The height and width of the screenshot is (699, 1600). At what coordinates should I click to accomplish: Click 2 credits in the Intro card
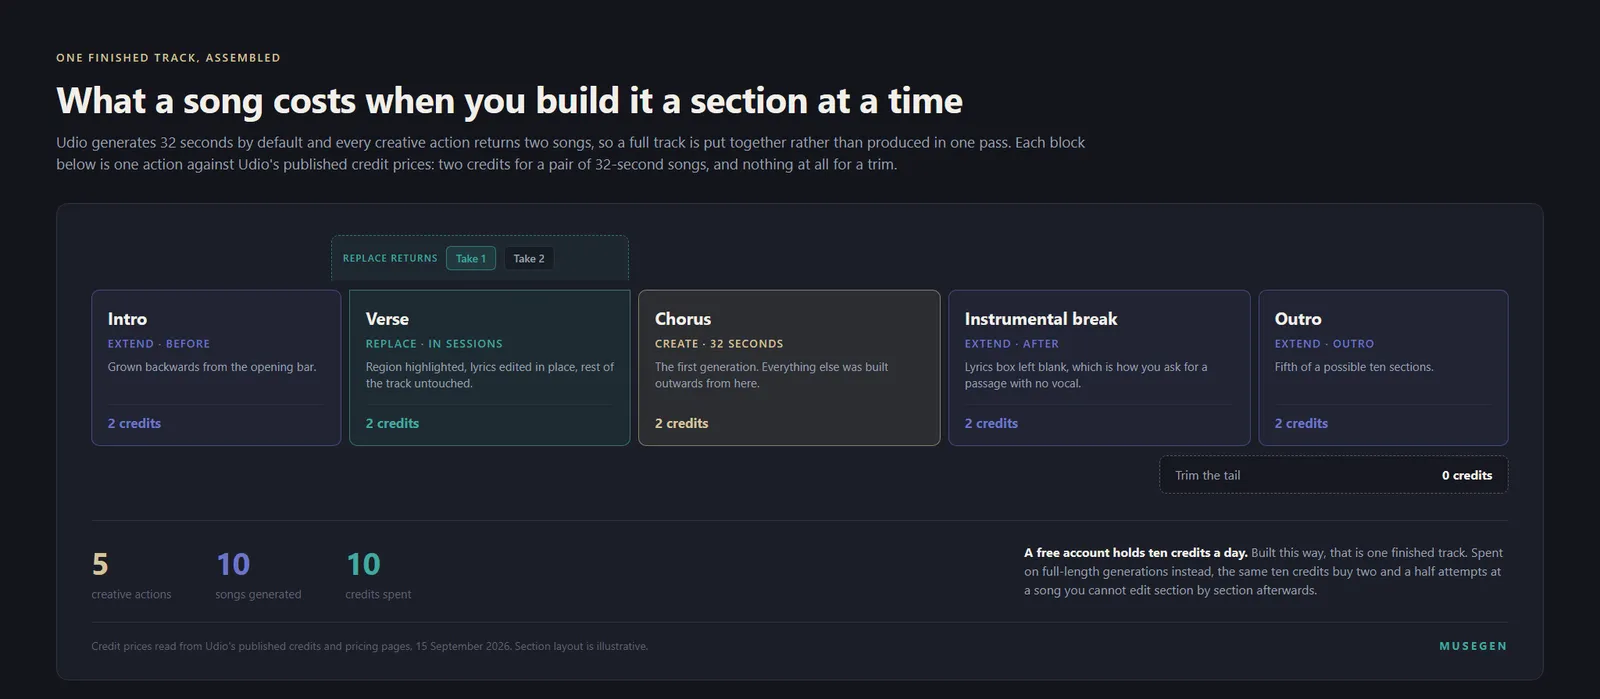tap(134, 423)
